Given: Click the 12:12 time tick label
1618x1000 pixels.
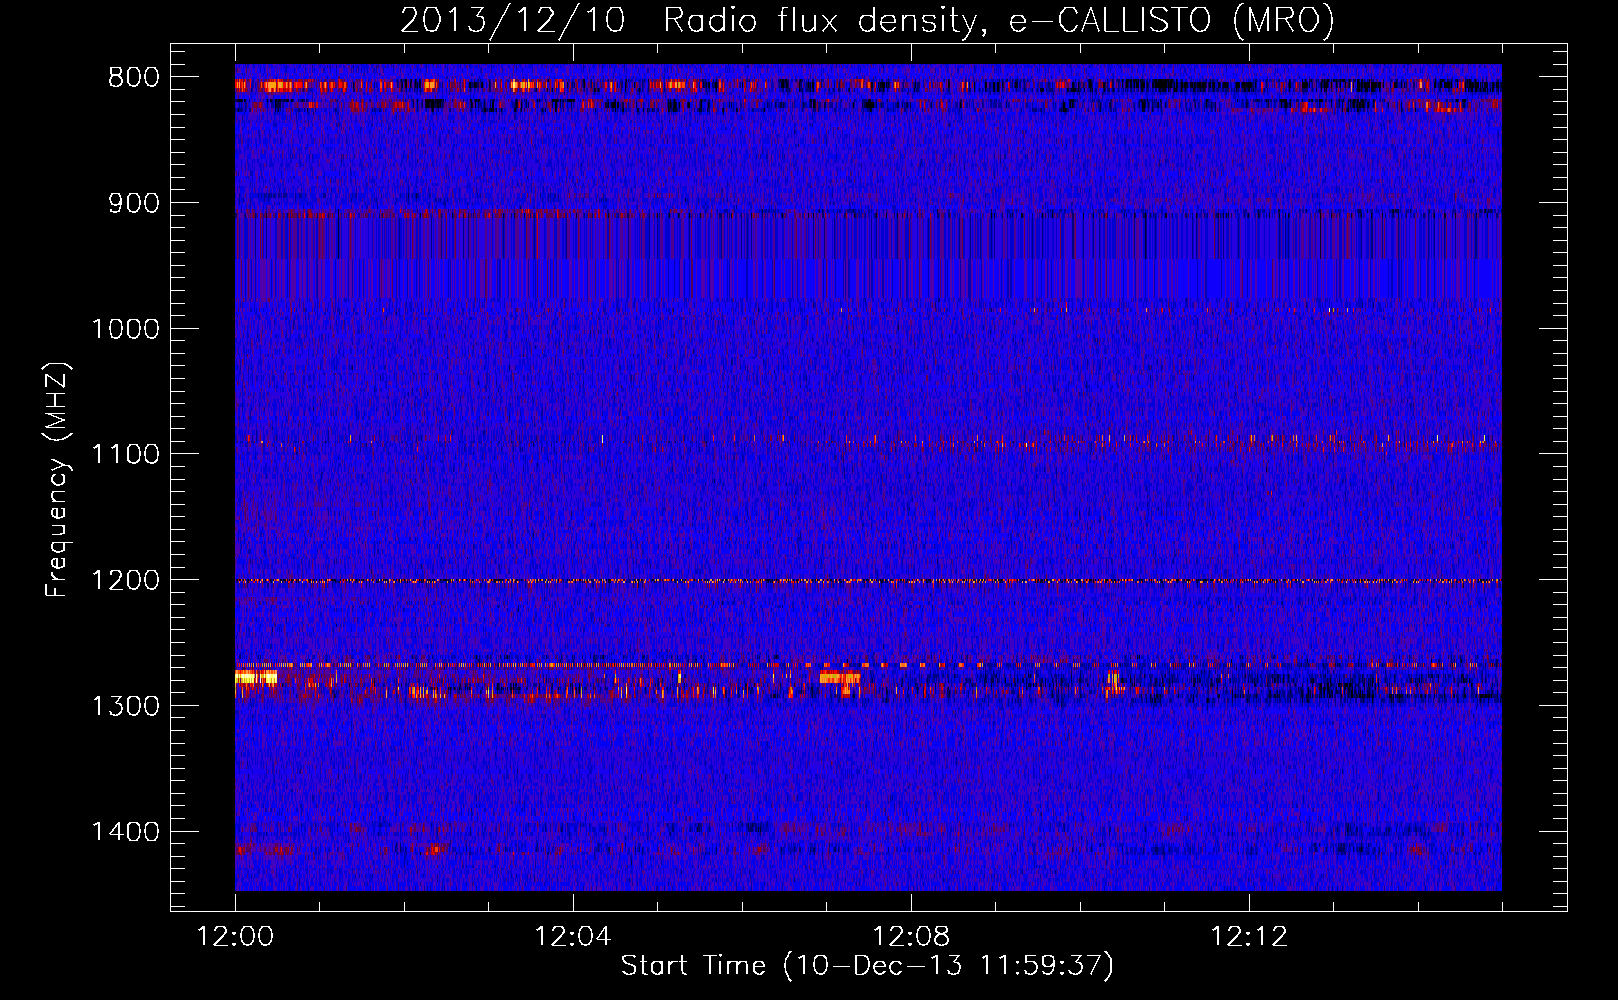Looking at the screenshot, I should point(1249,937).
